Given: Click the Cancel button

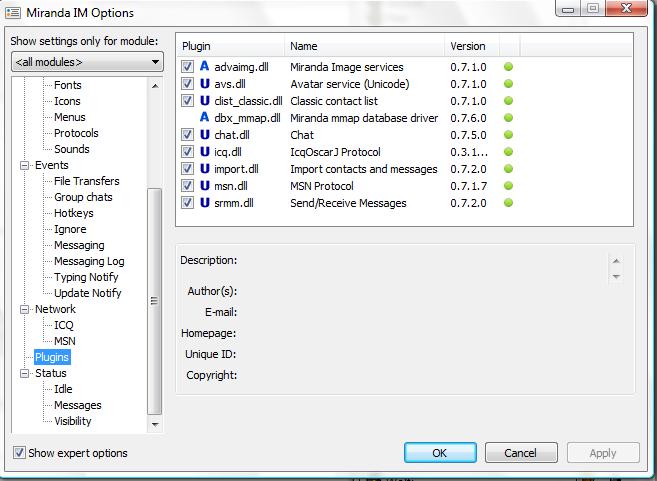Looking at the screenshot, I should click(x=521, y=453).
